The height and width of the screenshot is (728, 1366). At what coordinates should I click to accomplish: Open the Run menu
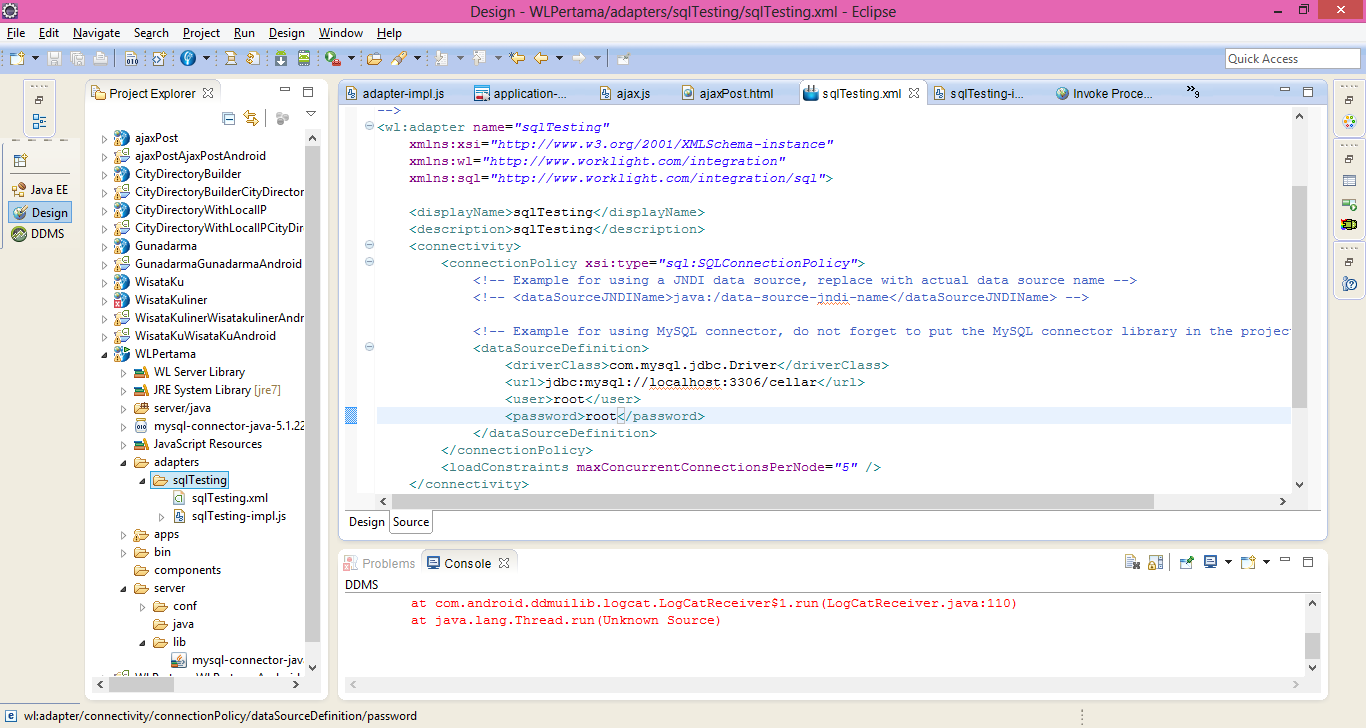tap(244, 33)
